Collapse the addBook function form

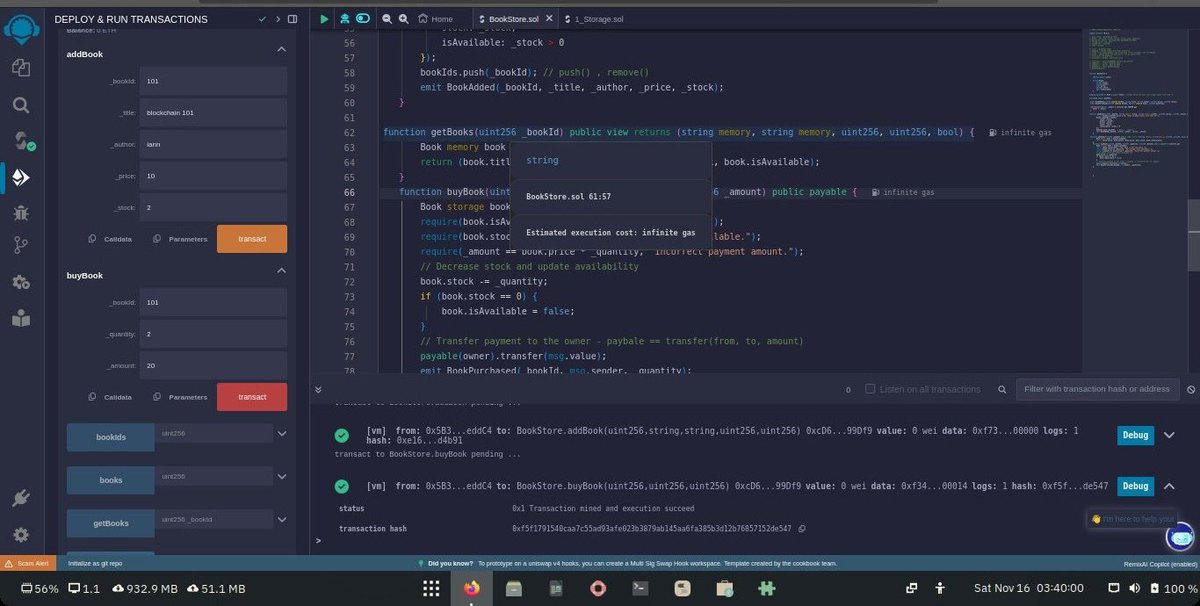coord(281,49)
